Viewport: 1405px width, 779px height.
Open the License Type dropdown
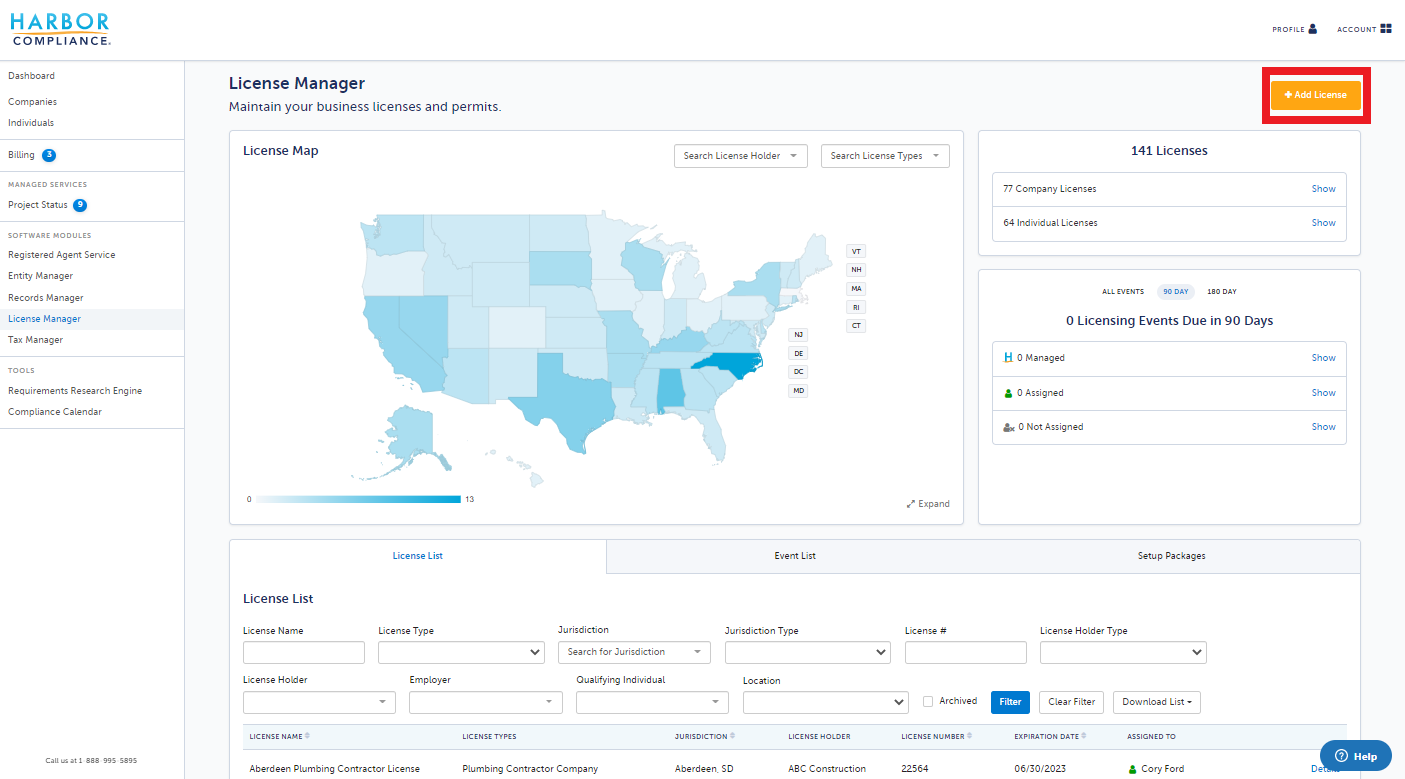[x=461, y=653]
